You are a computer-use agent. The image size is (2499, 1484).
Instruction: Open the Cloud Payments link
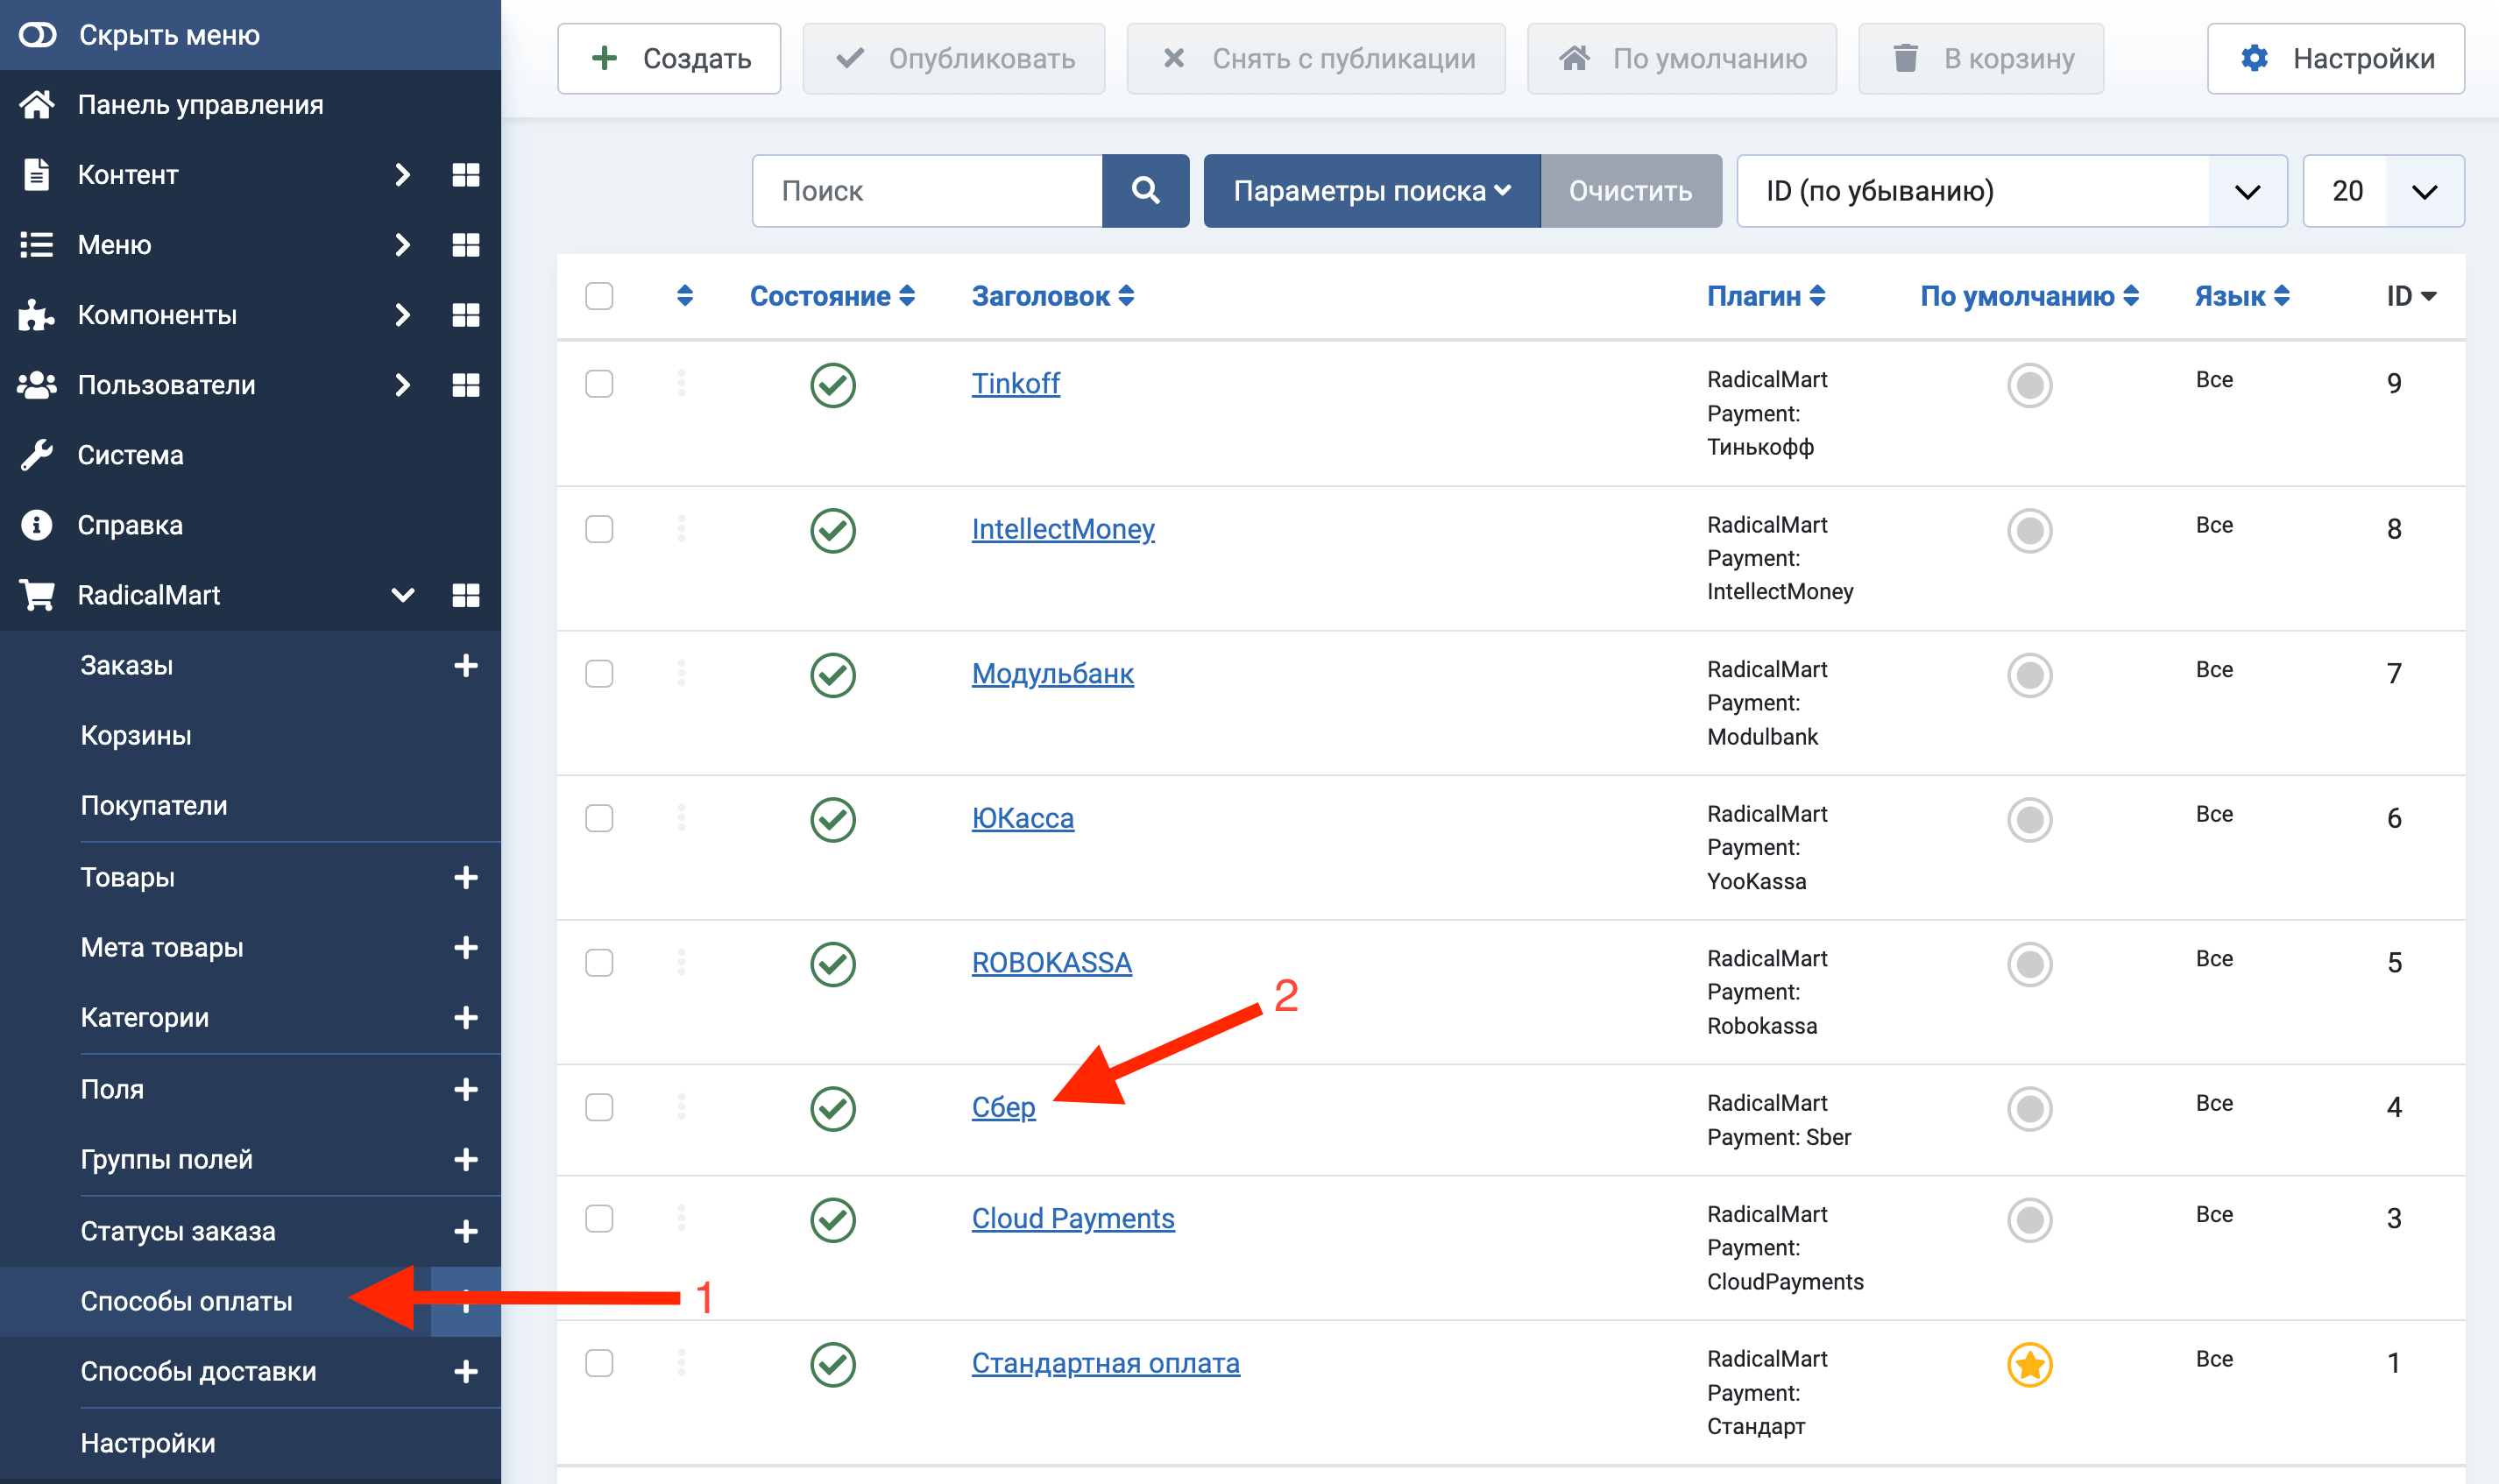(x=1073, y=1218)
